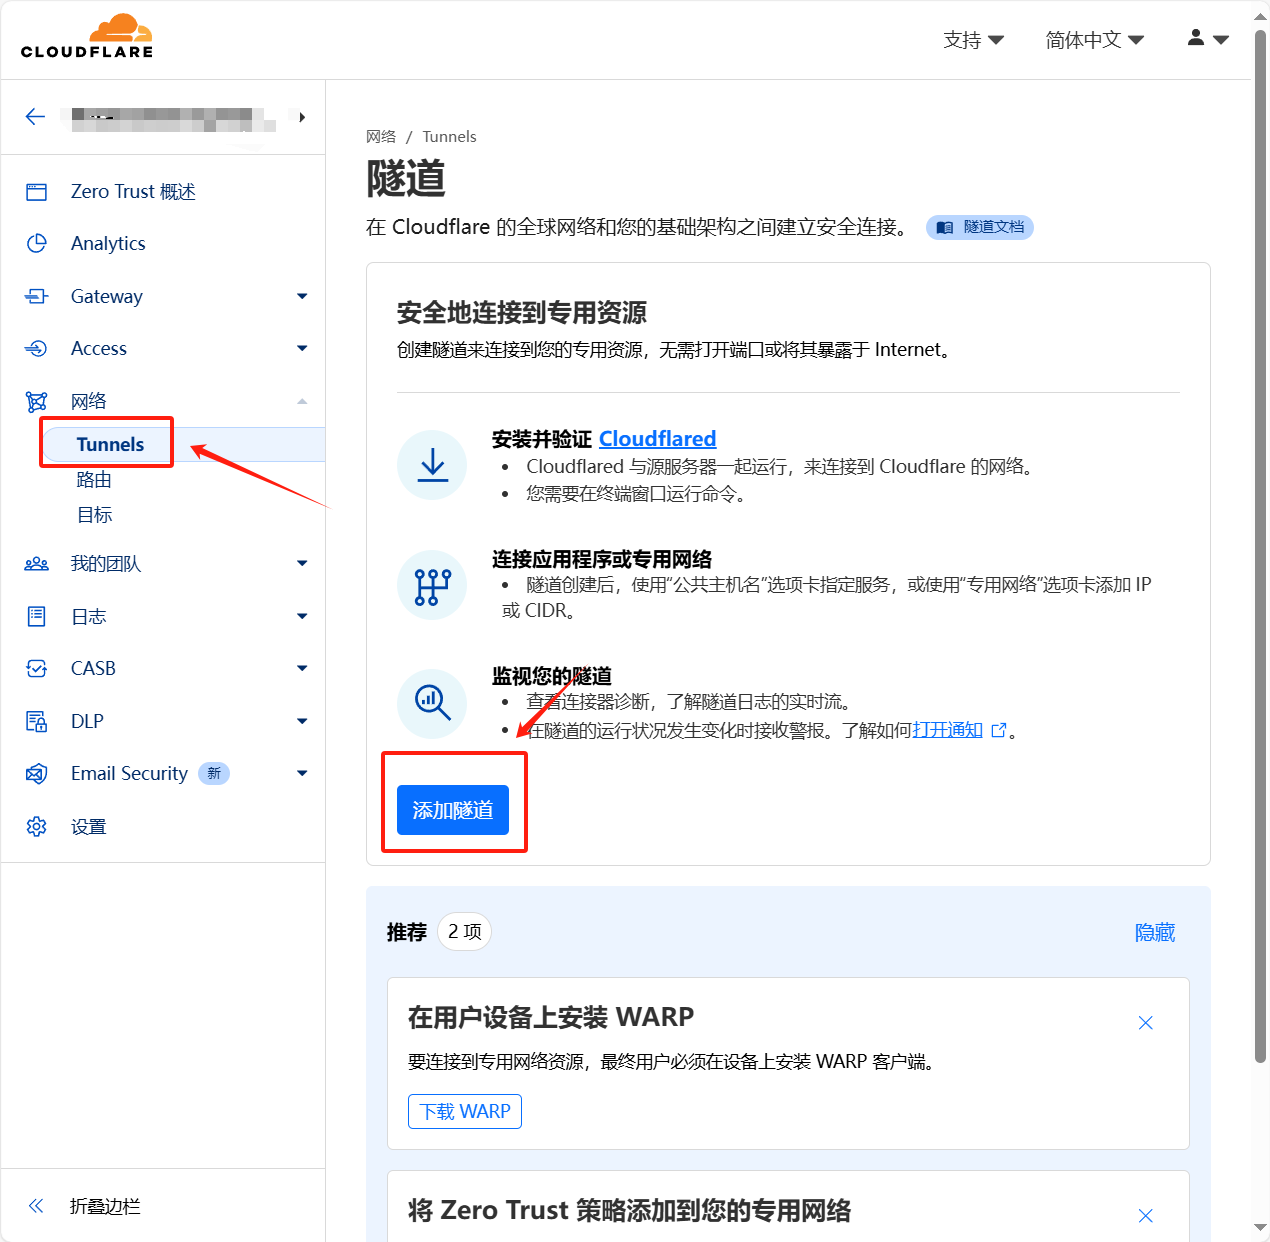This screenshot has width=1270, height=1242.
Task: Open the Cloudflared link
Action: (x=657, y=438)
